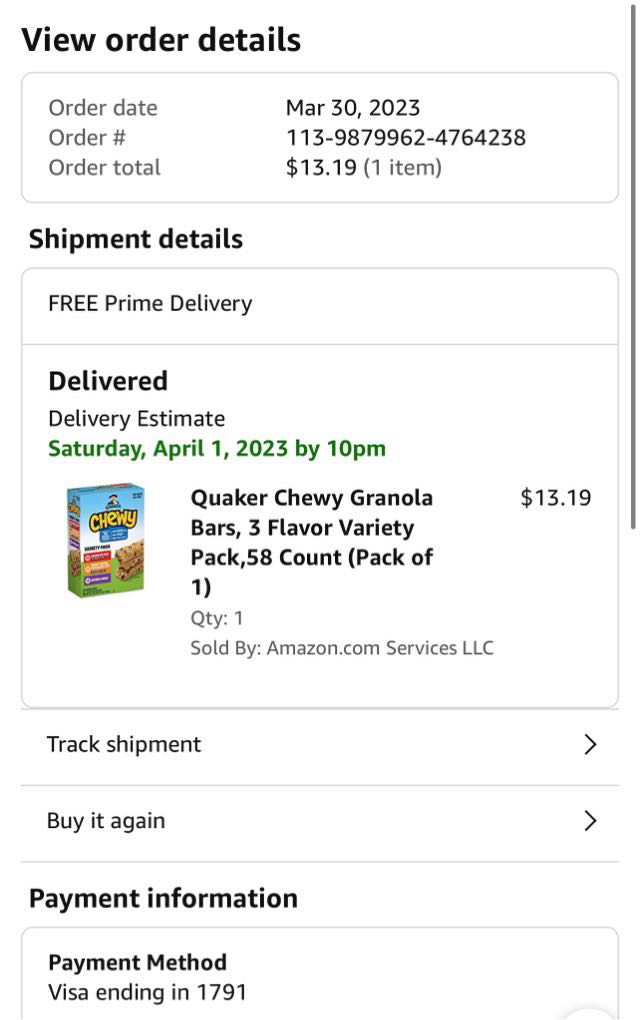Open the Quaker Chewy Granola Bars product title

pyautogui.click(x=312, y=541)
